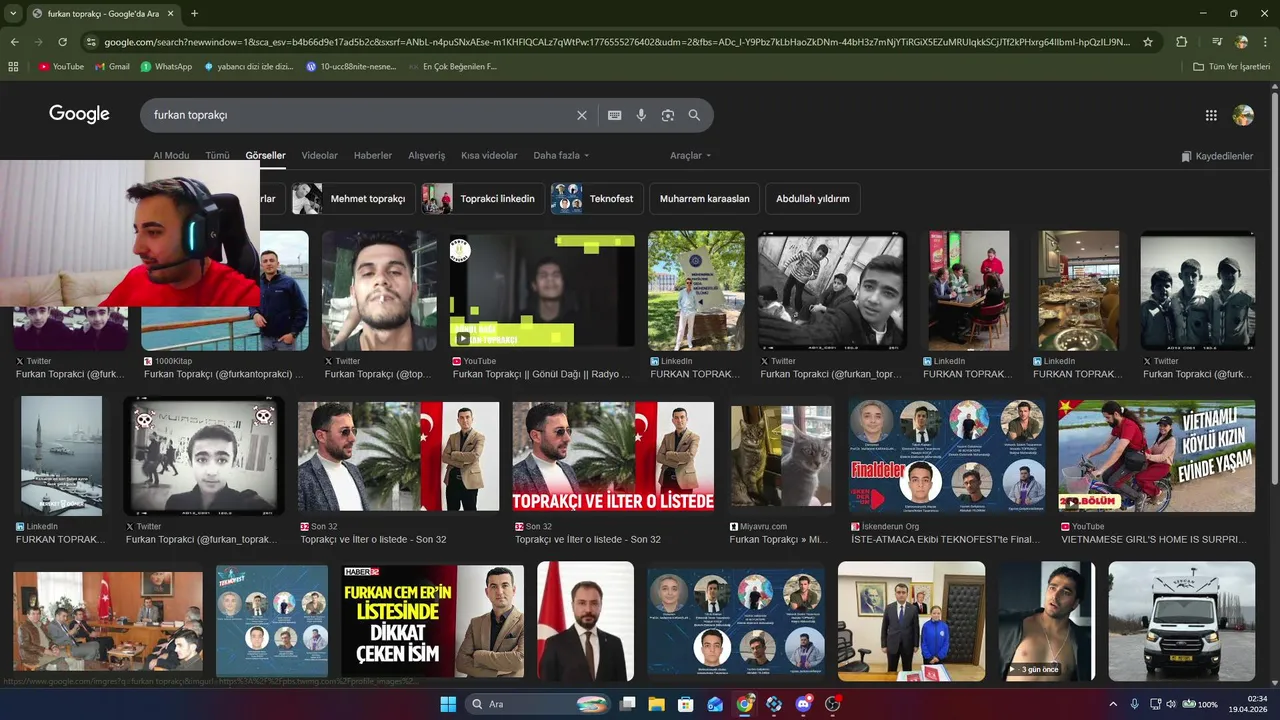Open the 3 gün önce video thumbnail

pos(1047,621)
